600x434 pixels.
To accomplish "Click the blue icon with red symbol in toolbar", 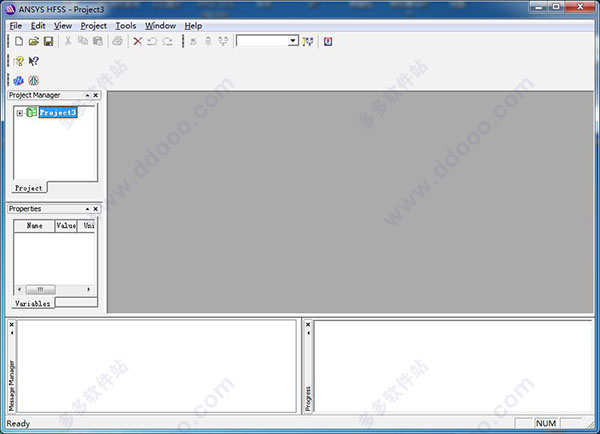I will [328, 41].
